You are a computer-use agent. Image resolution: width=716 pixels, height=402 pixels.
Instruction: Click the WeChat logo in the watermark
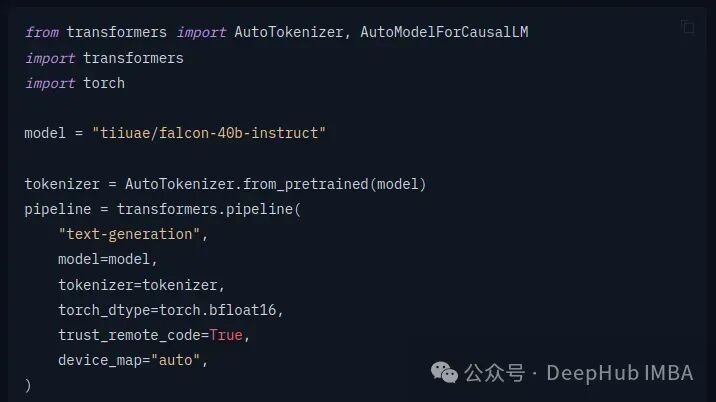tap(447, 372)
